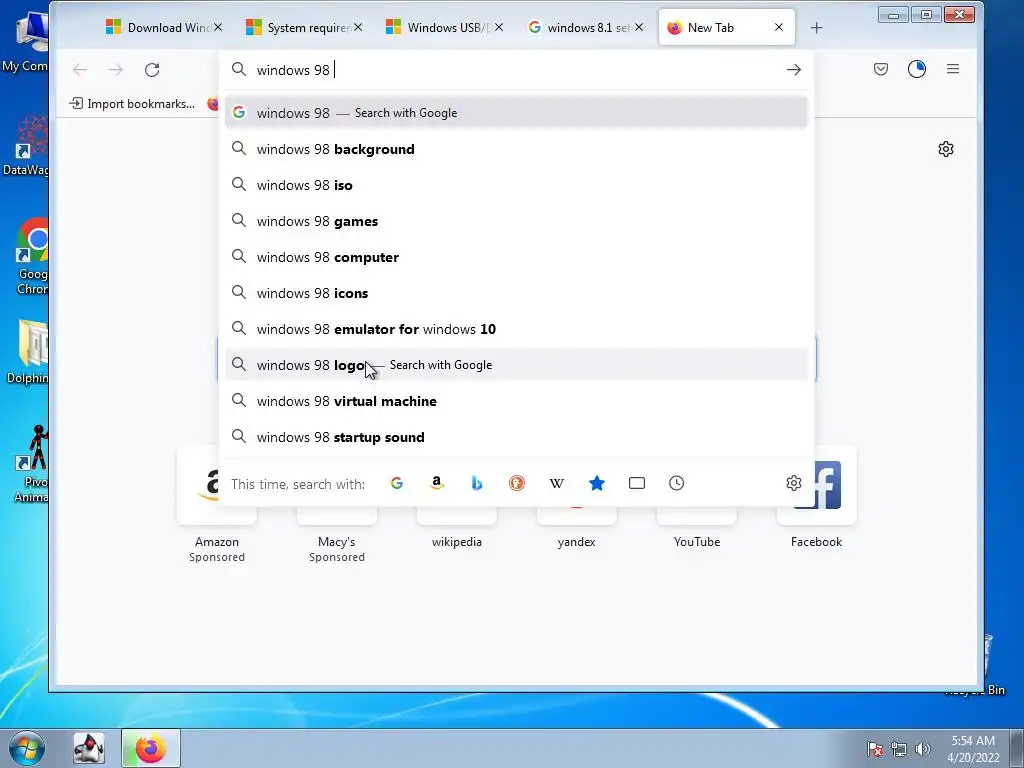Close the Windows USB/DVD tab

pyautogui.click(x=499, y=27)
